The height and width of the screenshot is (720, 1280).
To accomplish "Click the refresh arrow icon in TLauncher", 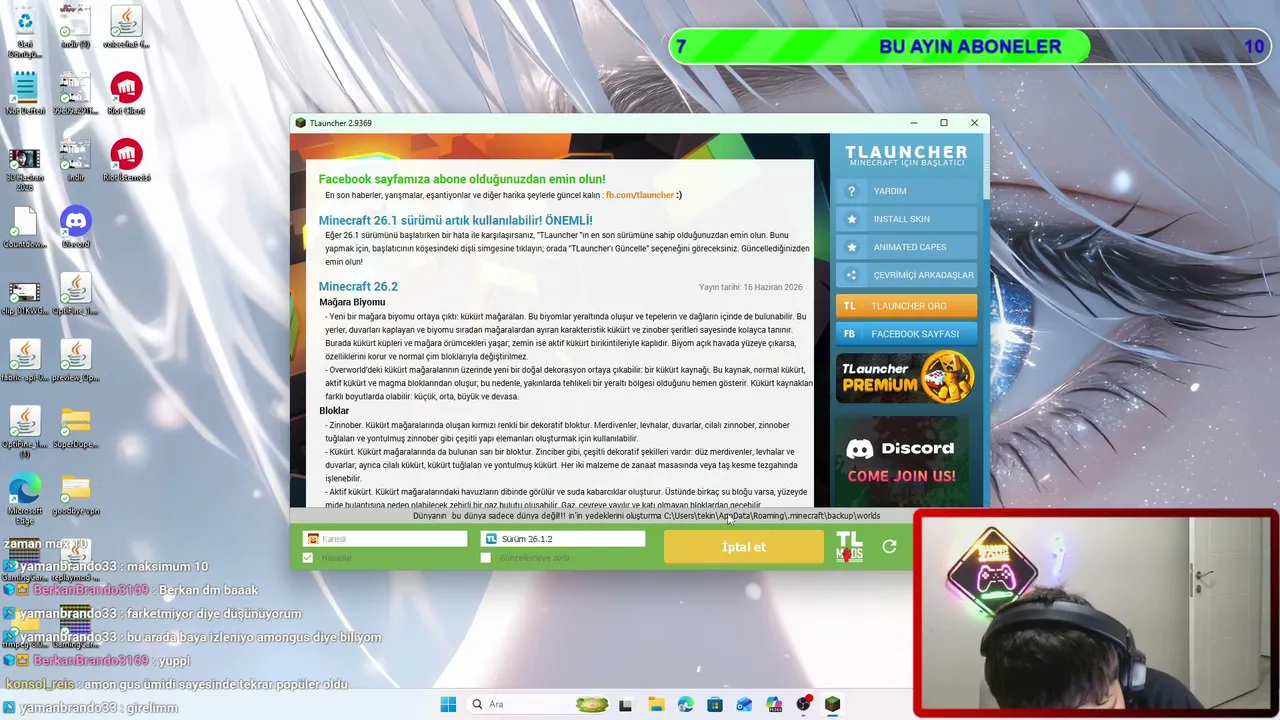I will point(889,546).
